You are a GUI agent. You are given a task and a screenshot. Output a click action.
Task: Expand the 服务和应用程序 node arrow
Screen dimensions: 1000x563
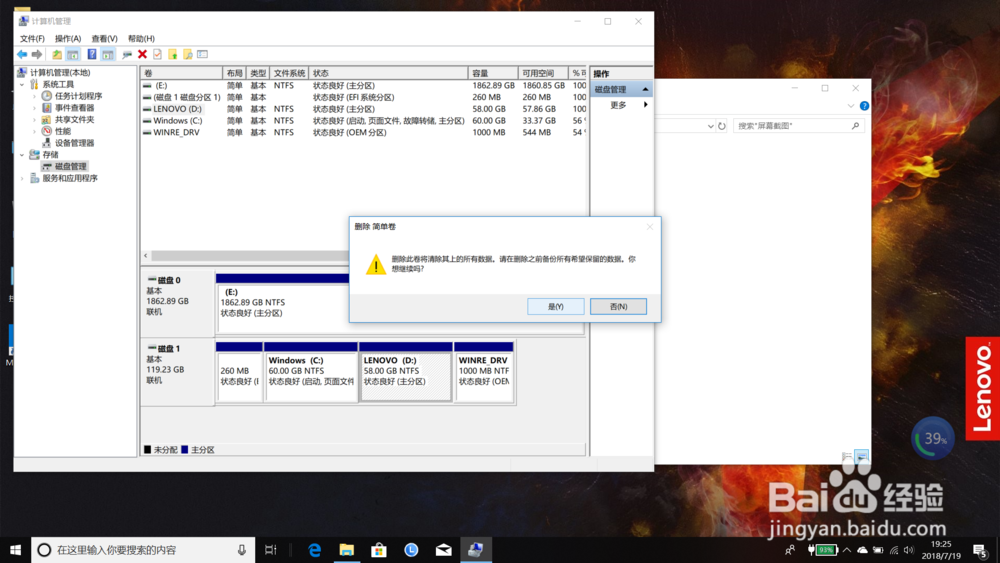tap(22, 179)
